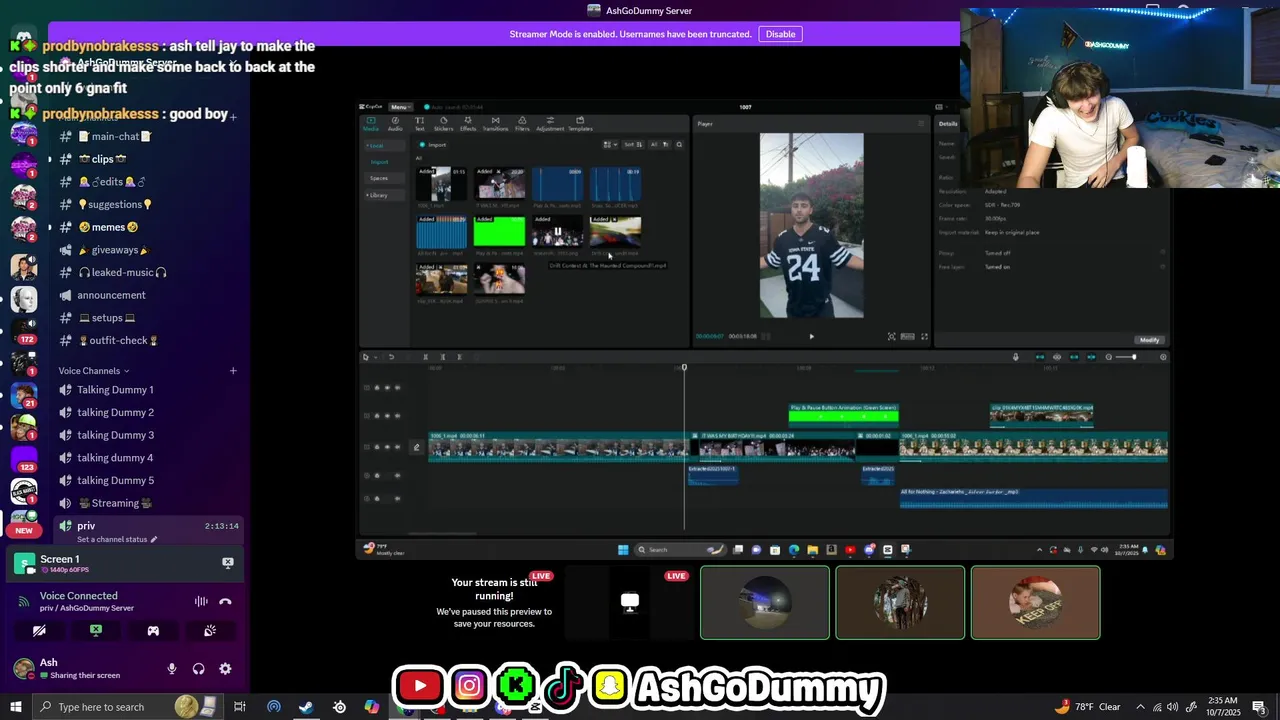Toggle Discord microphone mute next to Ash
This screenshot has height=720, width=1280.
point(172,669)
